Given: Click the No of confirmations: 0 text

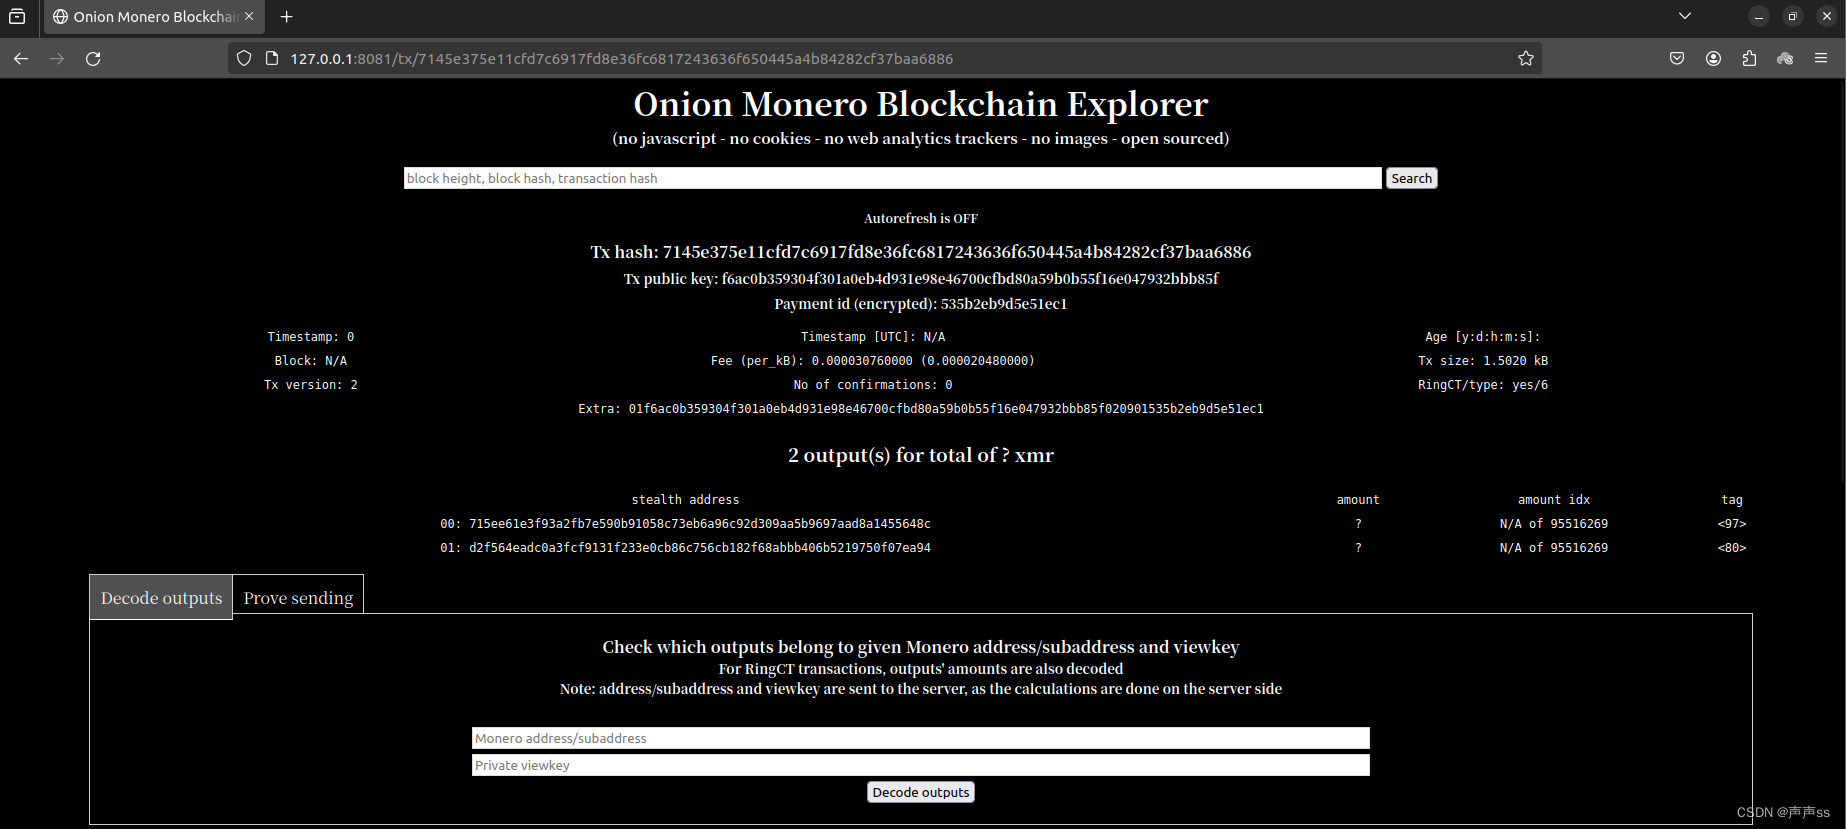Looking at the screenshot, I should point(873,385).
